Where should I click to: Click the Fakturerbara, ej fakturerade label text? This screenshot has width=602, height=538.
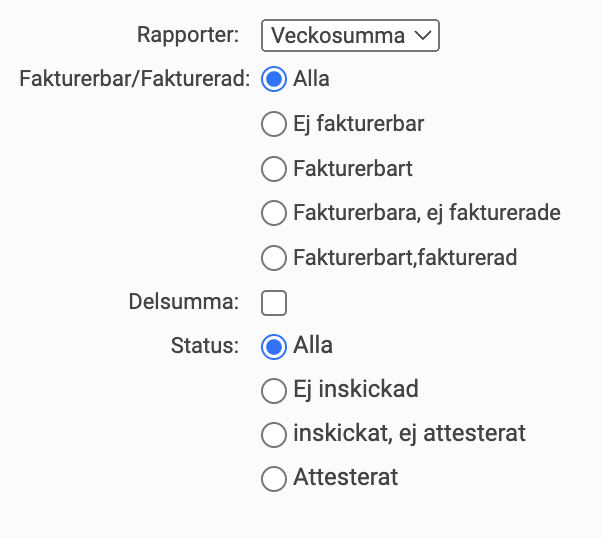point(426,213)
